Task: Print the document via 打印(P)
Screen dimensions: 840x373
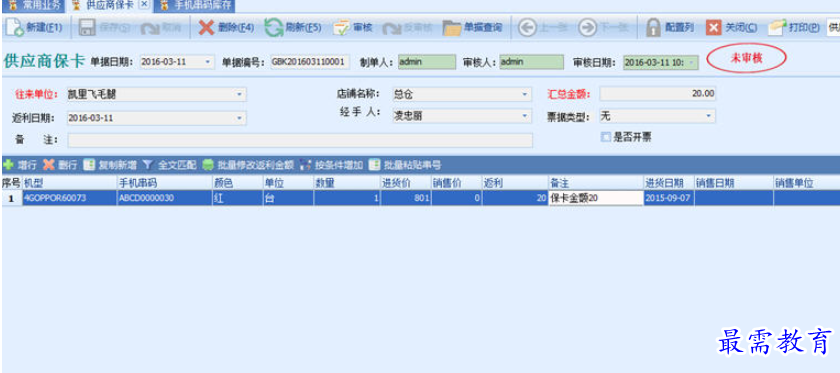Action: [794, 27]
